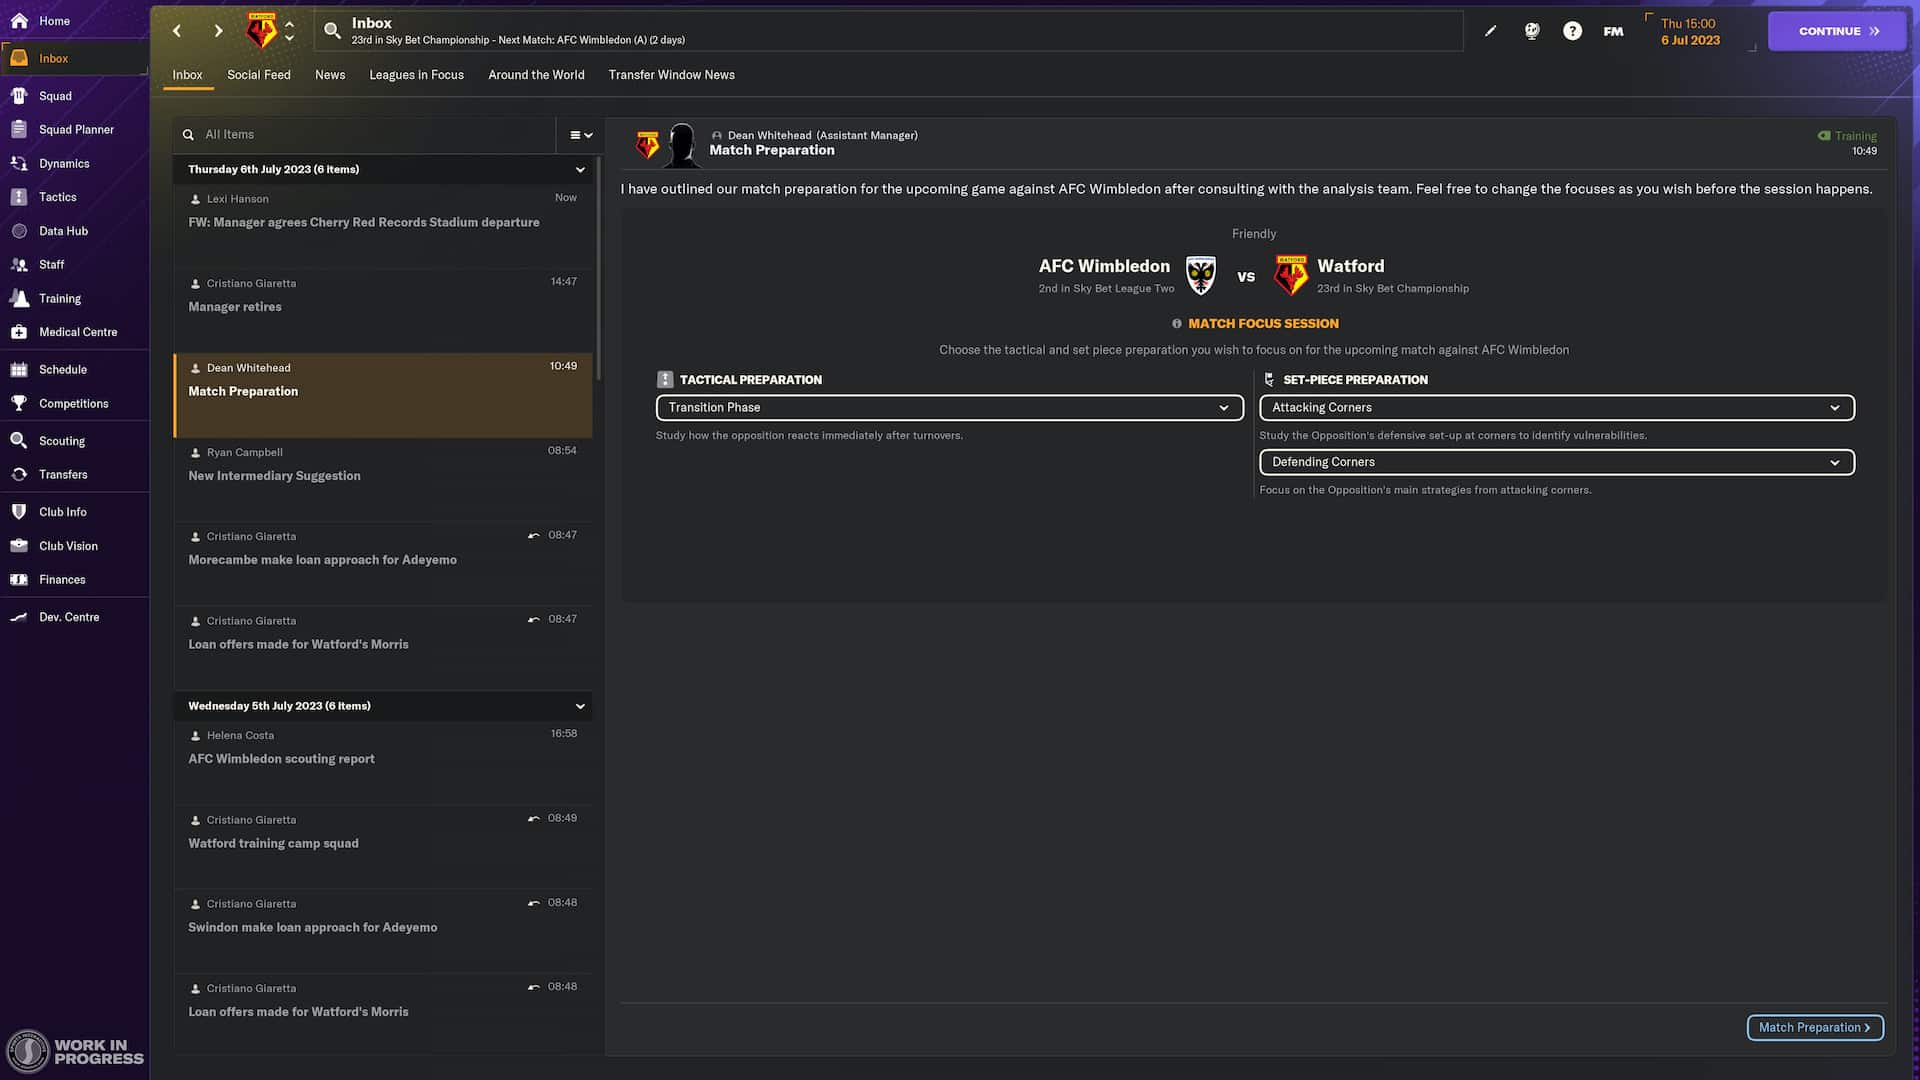Image resolution: width=1920 pixels, height=1080 pixels.
Task: Click the Match Preparation button at bottom right
Action: (x=1815, y=1027)
